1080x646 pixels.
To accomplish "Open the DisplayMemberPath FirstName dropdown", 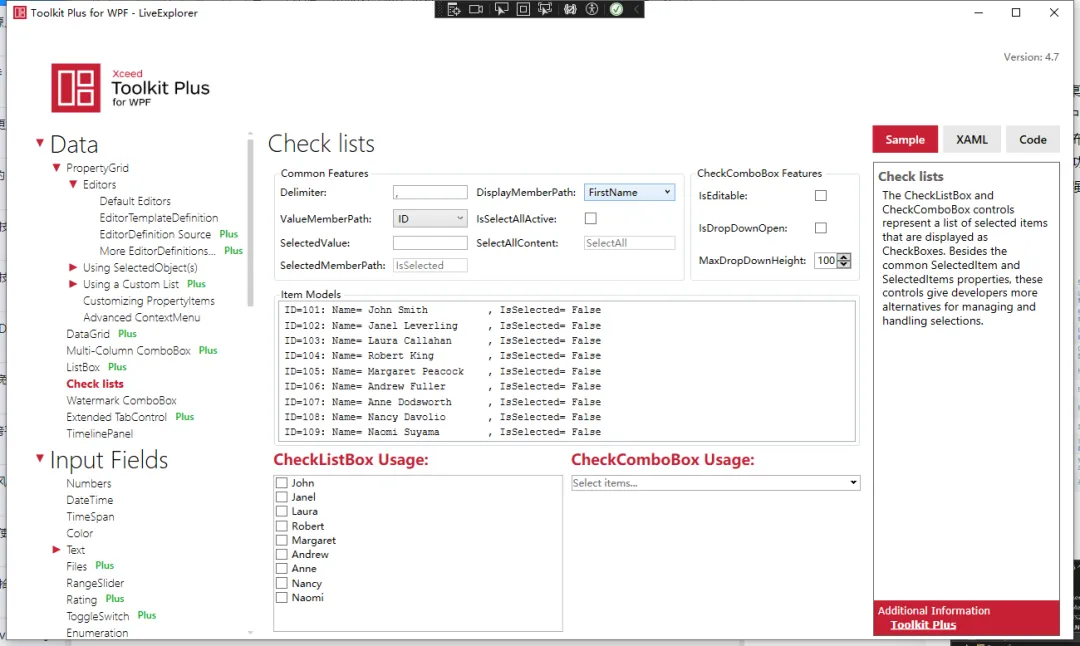I will coord(629,191).
